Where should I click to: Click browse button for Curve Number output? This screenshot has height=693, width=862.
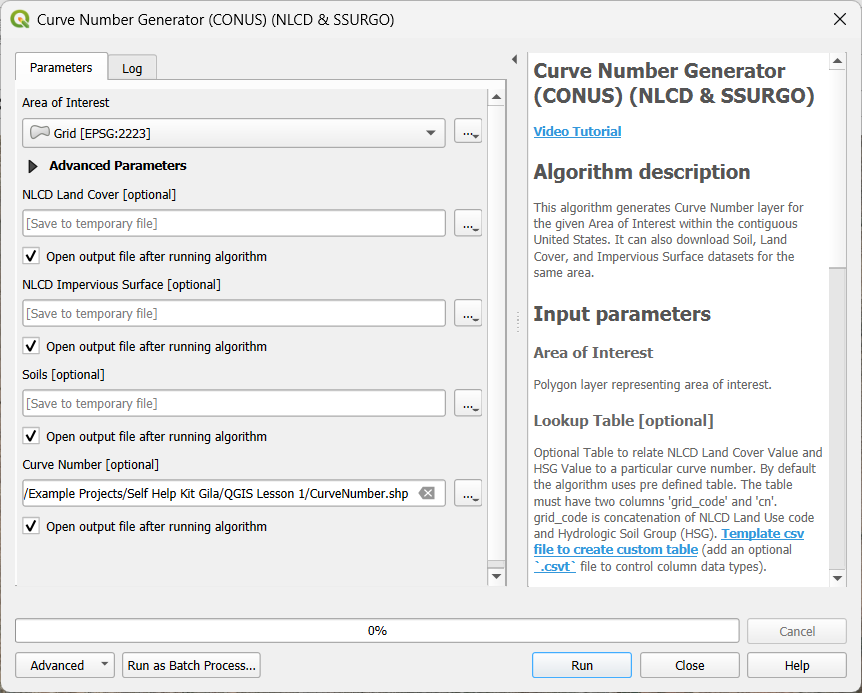(x=467, y=493)
